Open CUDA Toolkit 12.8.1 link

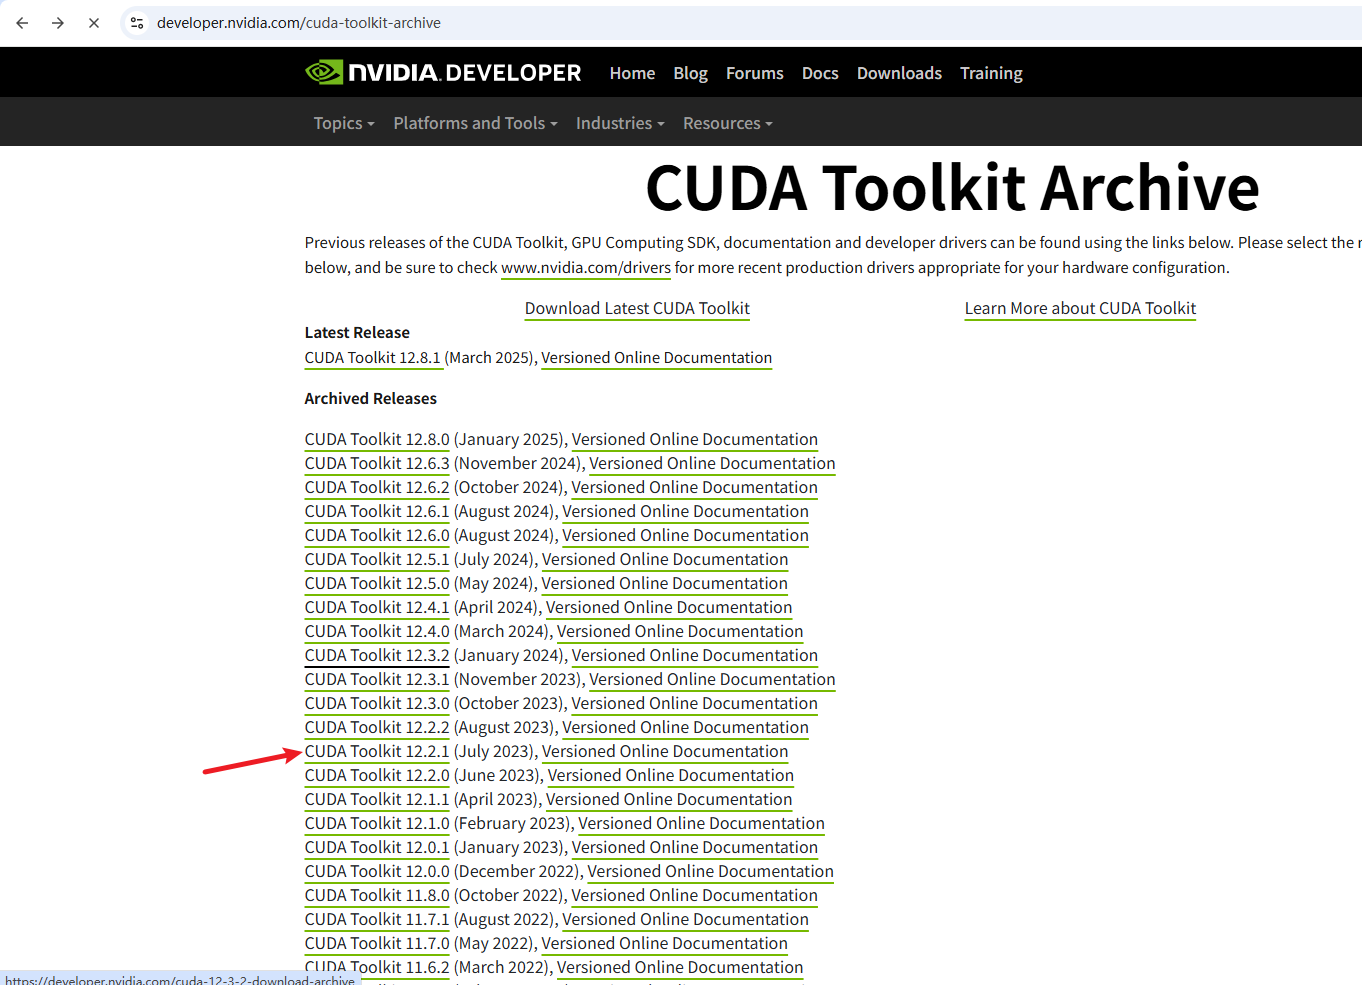point(372,358)
